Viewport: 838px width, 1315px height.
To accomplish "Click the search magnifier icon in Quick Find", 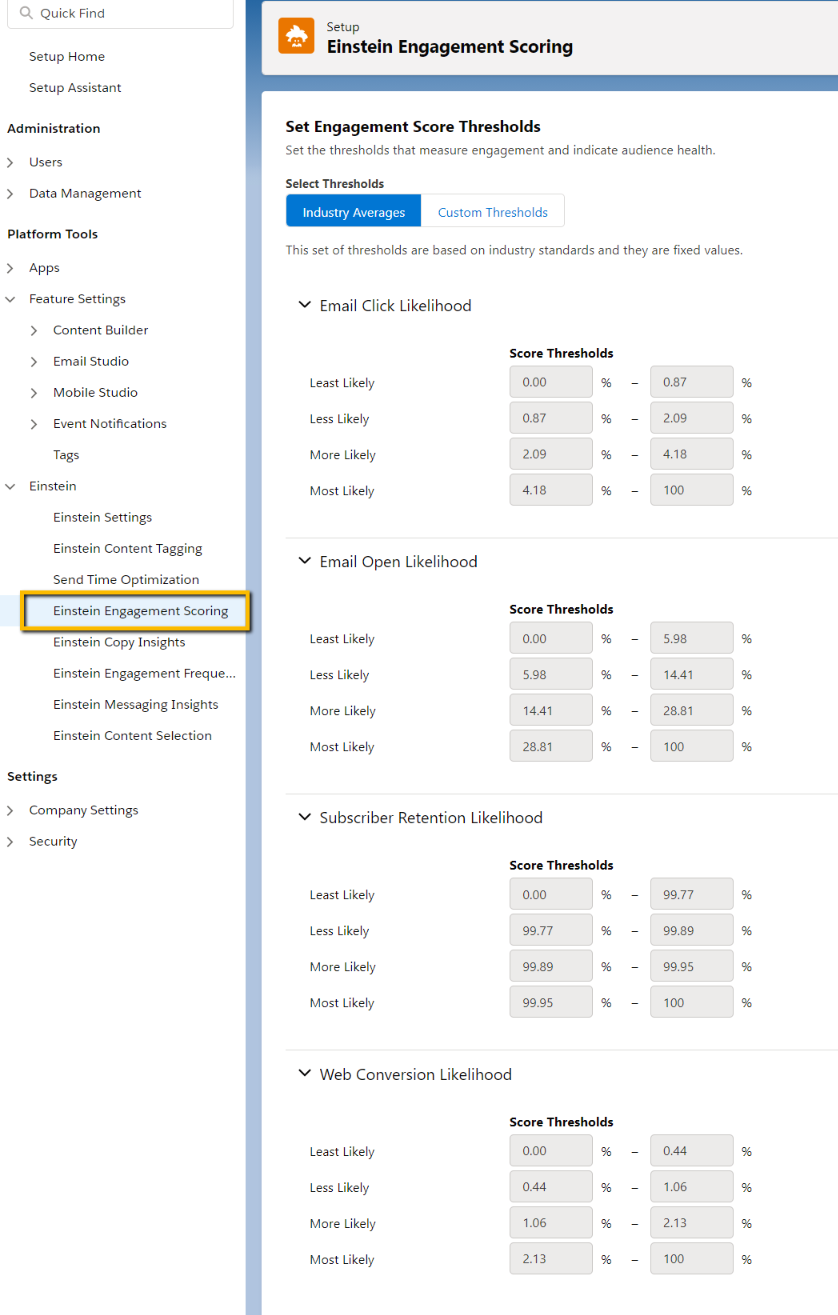I will click(26, 13).
